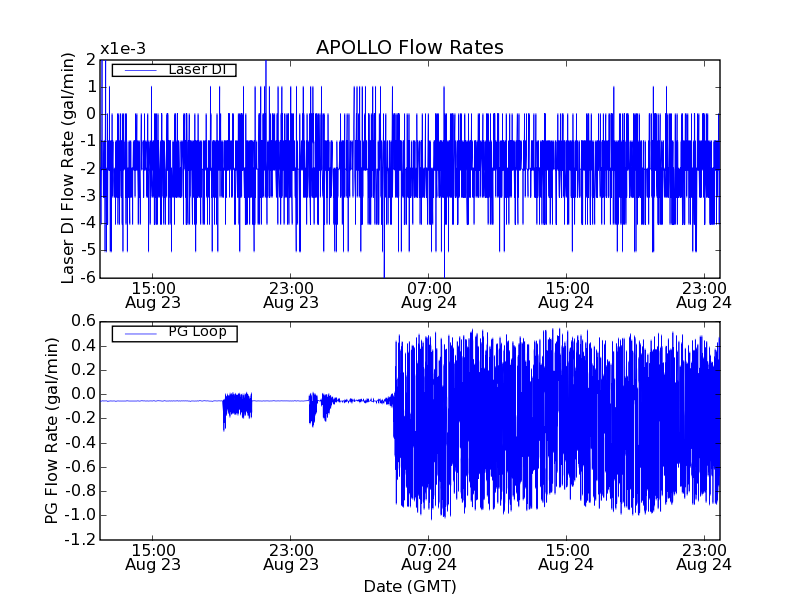Click the blue line sample in PG Loop legend
The height and width of the screenshot is (600, 800).
point(137,333)
